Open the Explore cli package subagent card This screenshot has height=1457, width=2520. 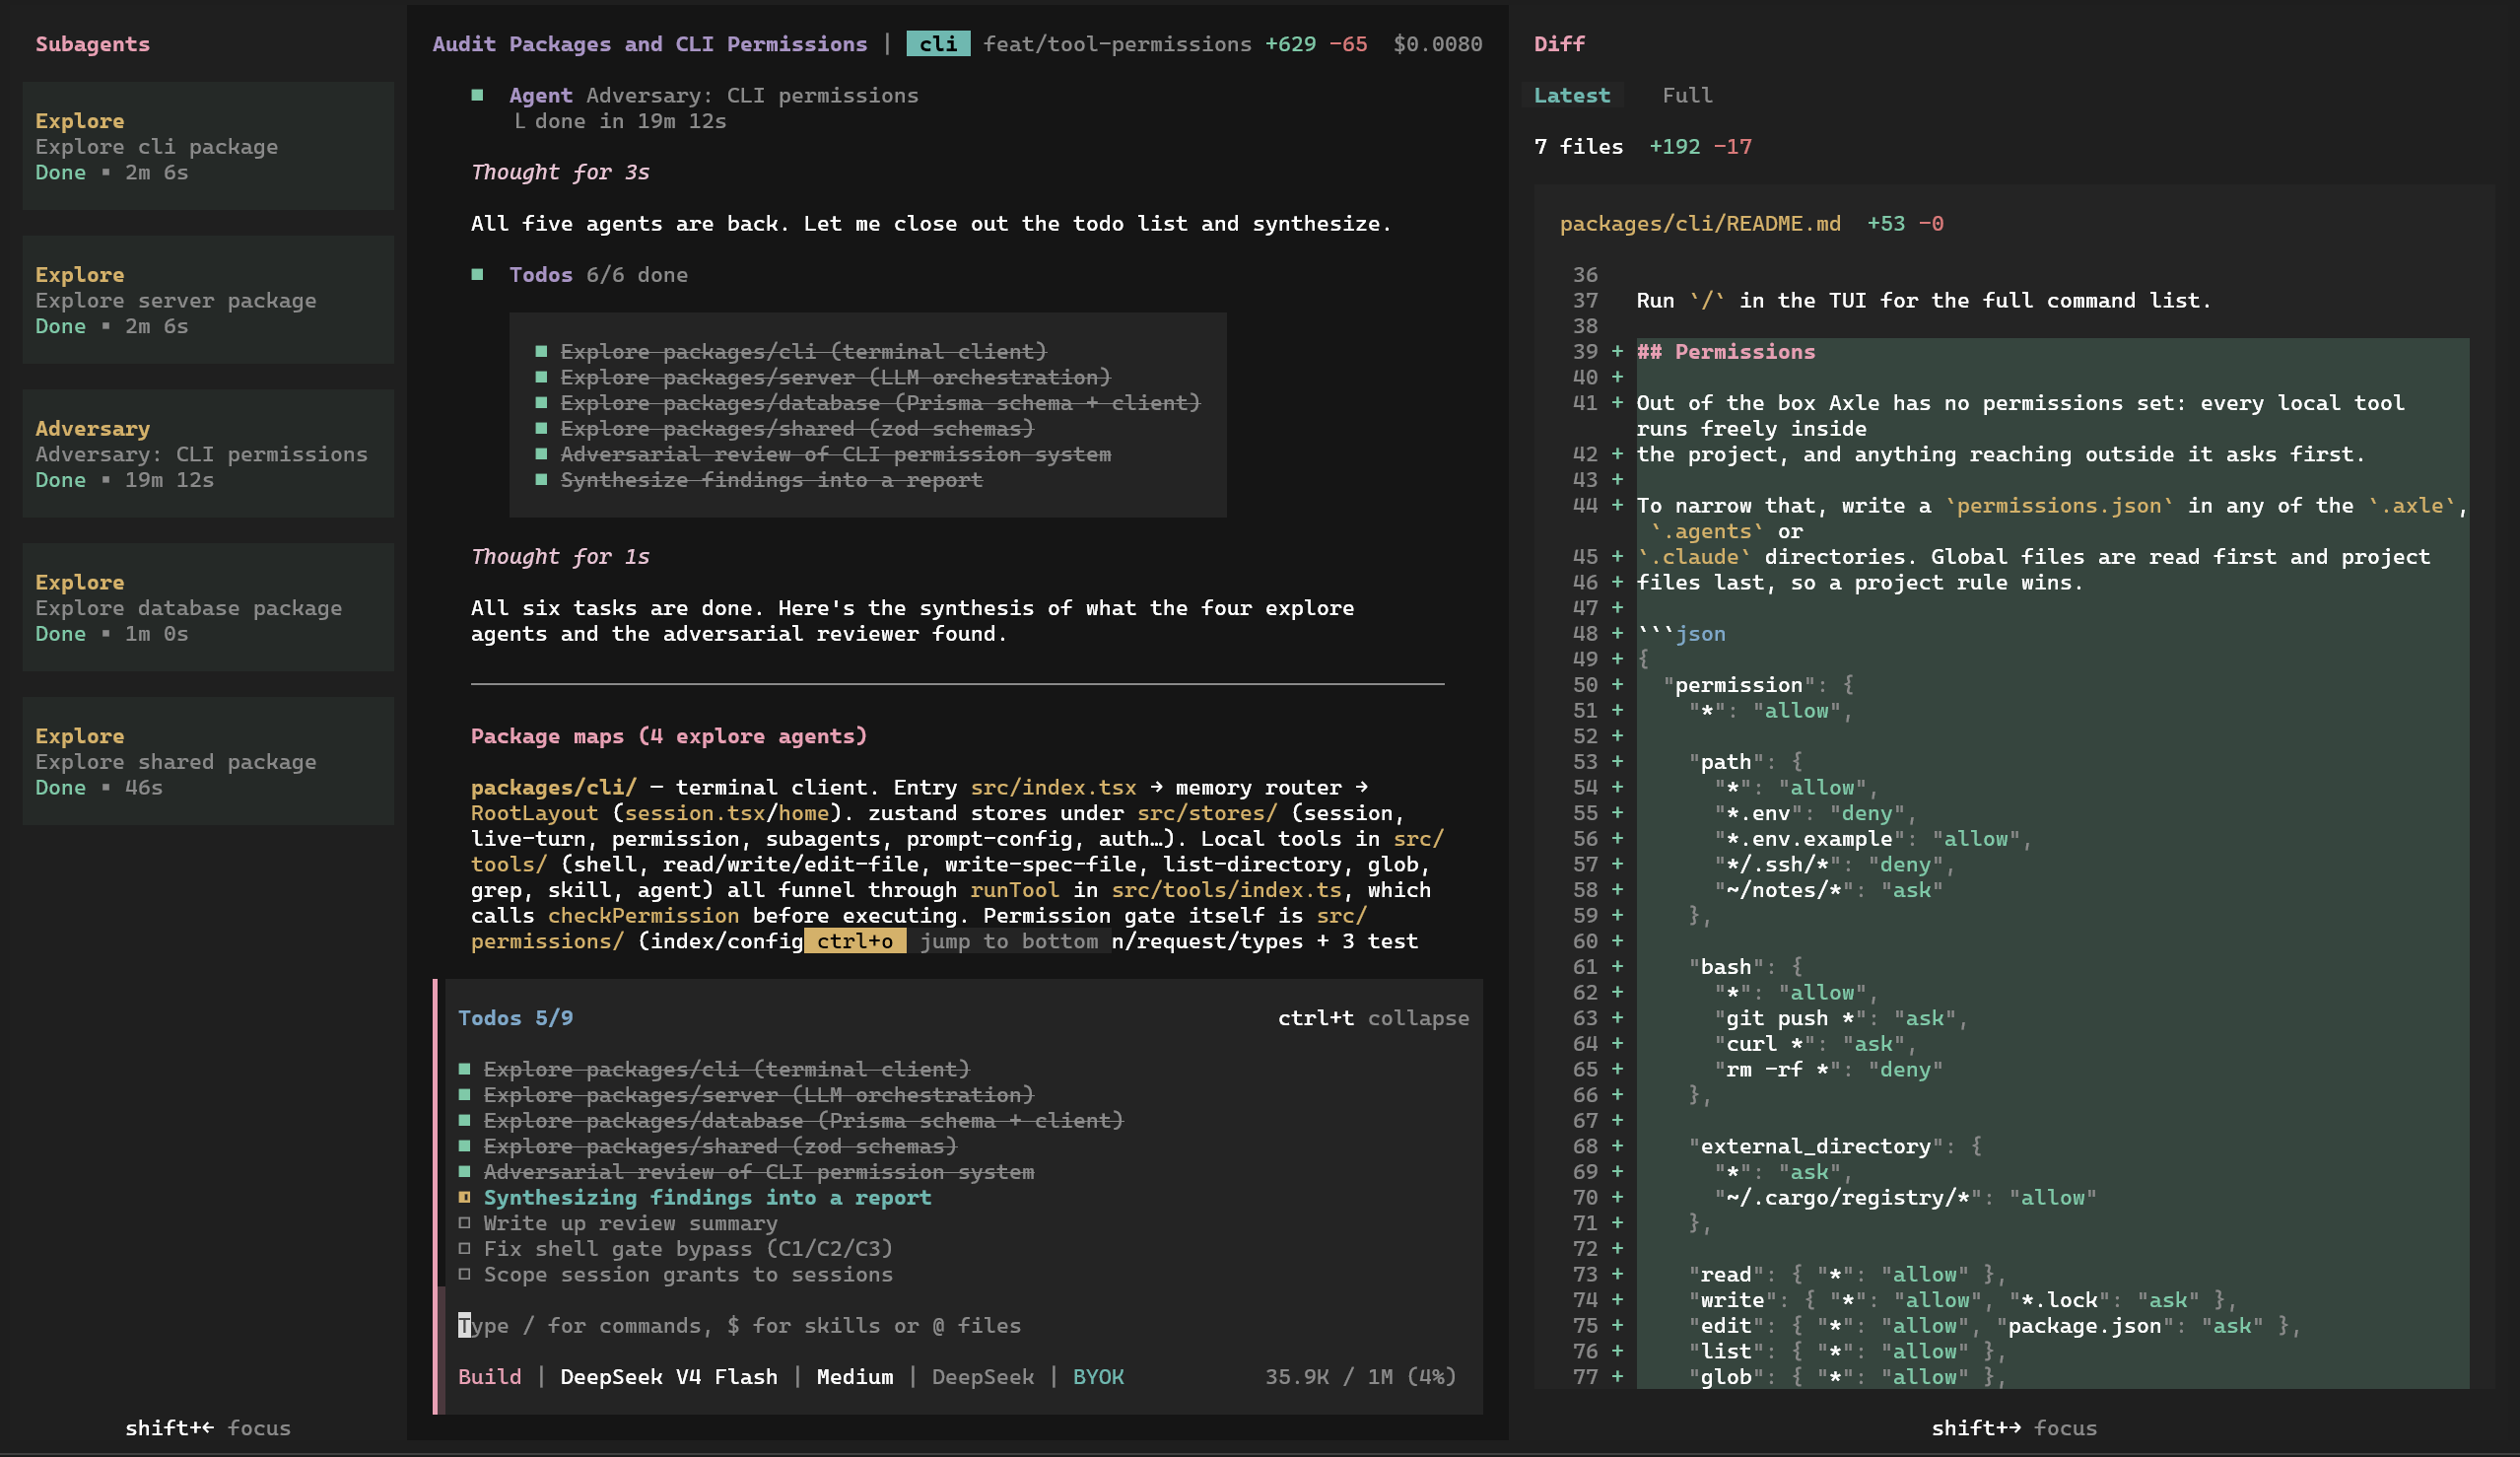pyautogui.click(x=208, y=146)
